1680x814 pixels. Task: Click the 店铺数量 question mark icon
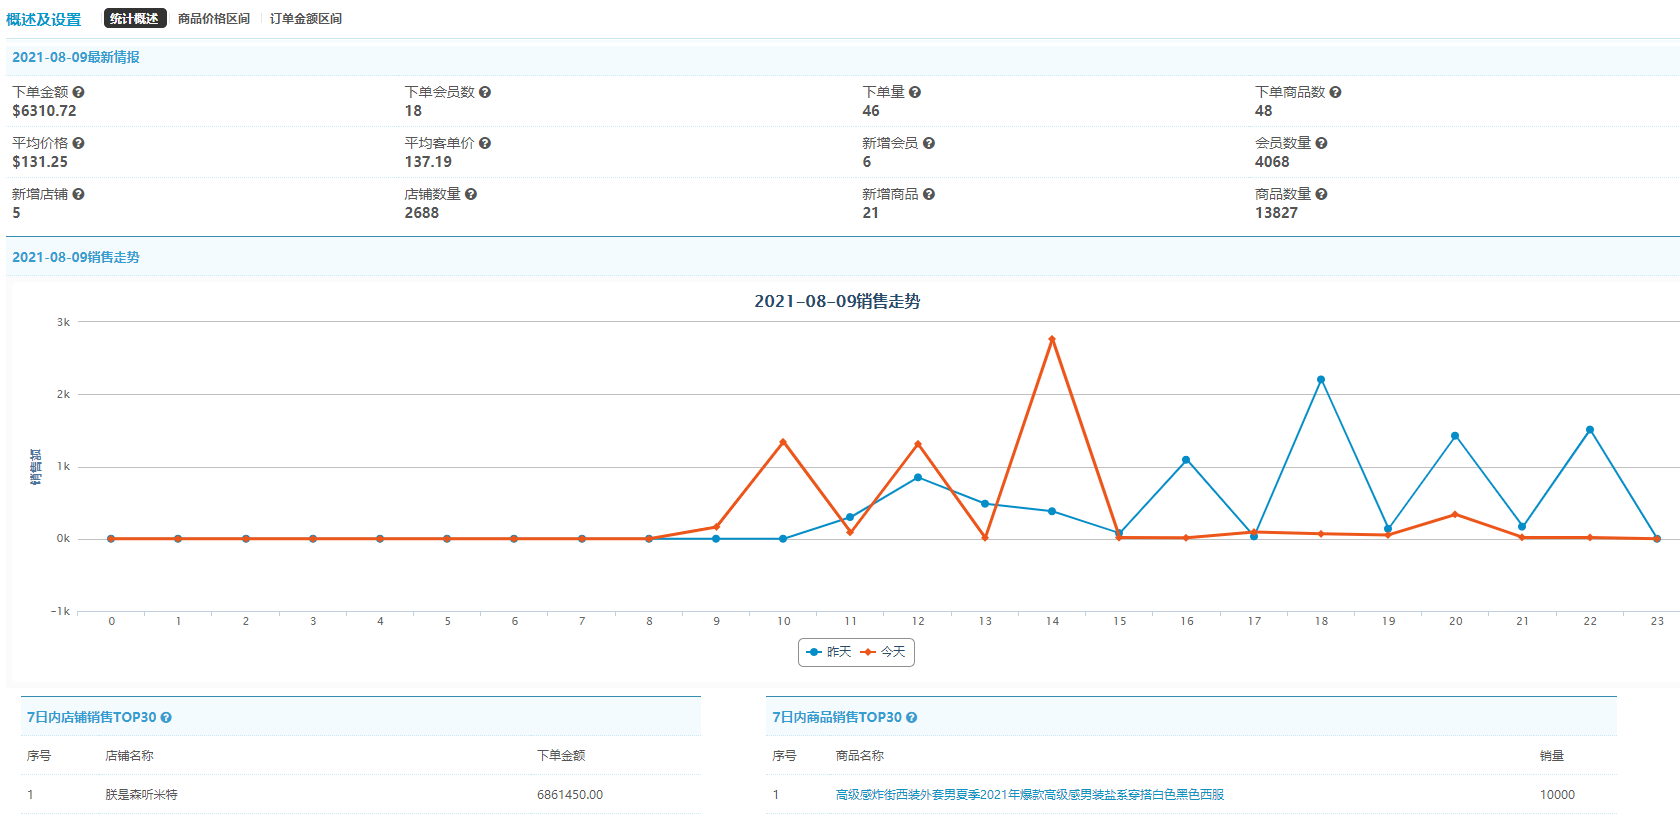(471, 194)
